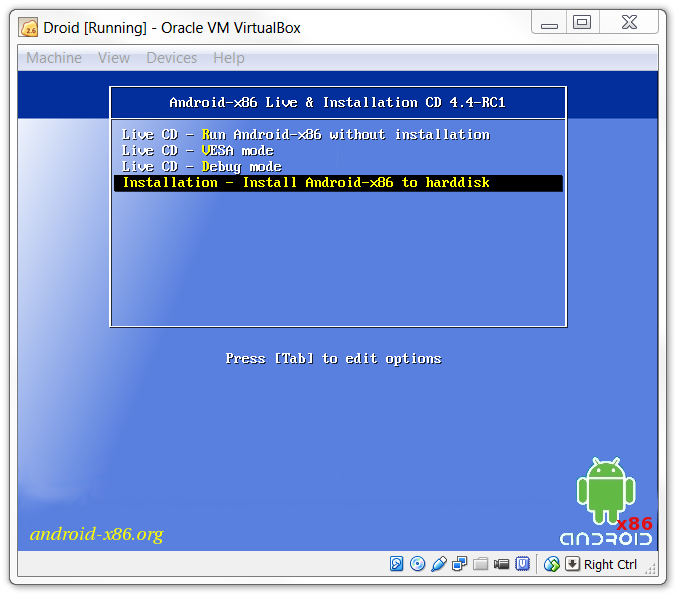
Task: Open the View menu
Action: pyautogui.click(x=114, y=58)
